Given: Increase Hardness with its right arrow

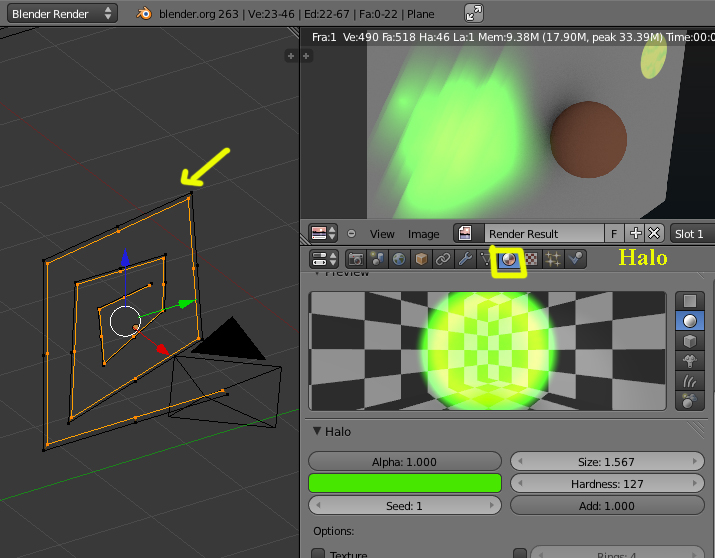Looking at the screenshot, I should coord(695,483).
